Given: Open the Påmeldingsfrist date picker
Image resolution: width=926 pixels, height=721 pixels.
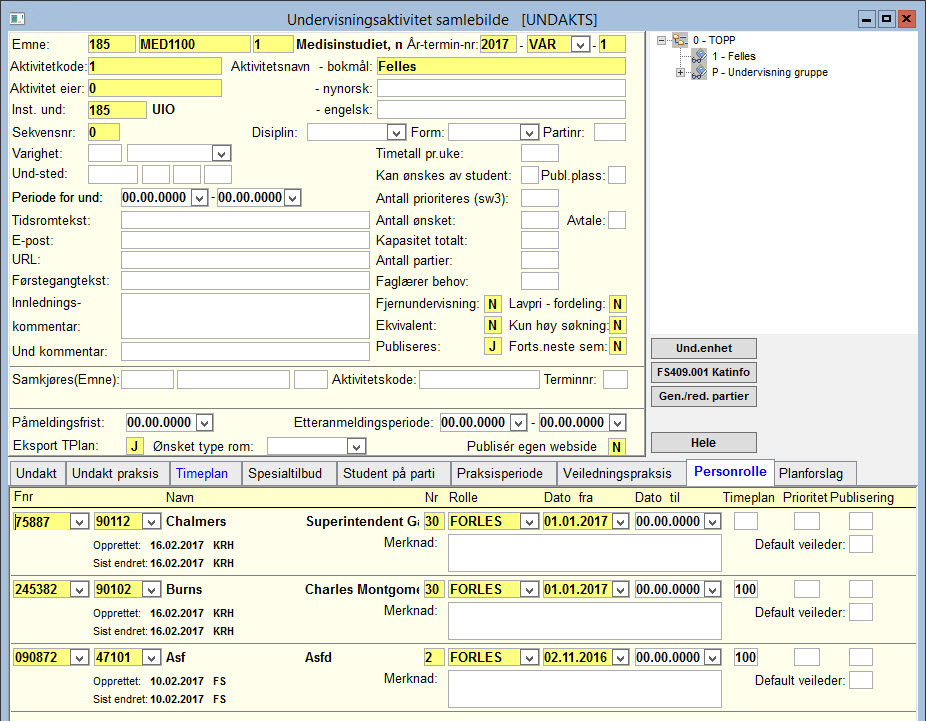Looking at the screenshot, I should point(204,423).
